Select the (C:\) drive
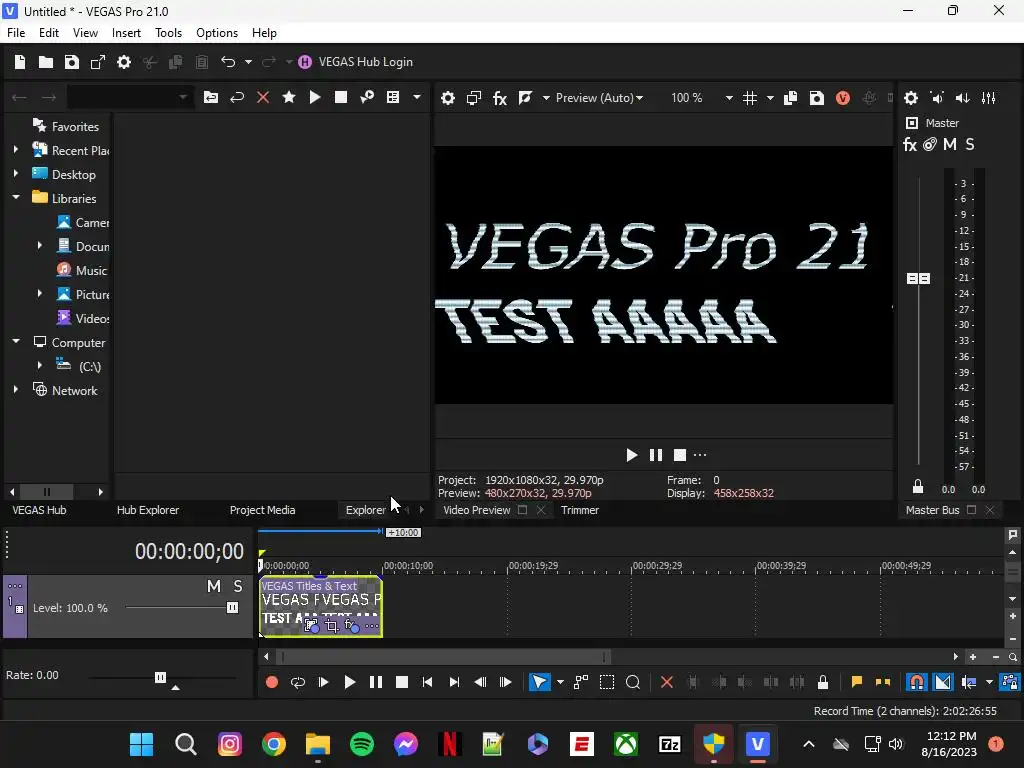Image resolution: width=1024 pixels, height=768 pixels. (x=78, y=366)
